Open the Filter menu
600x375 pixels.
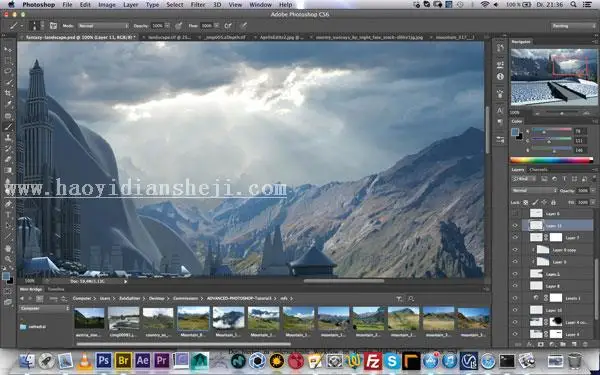click(198, 5)
